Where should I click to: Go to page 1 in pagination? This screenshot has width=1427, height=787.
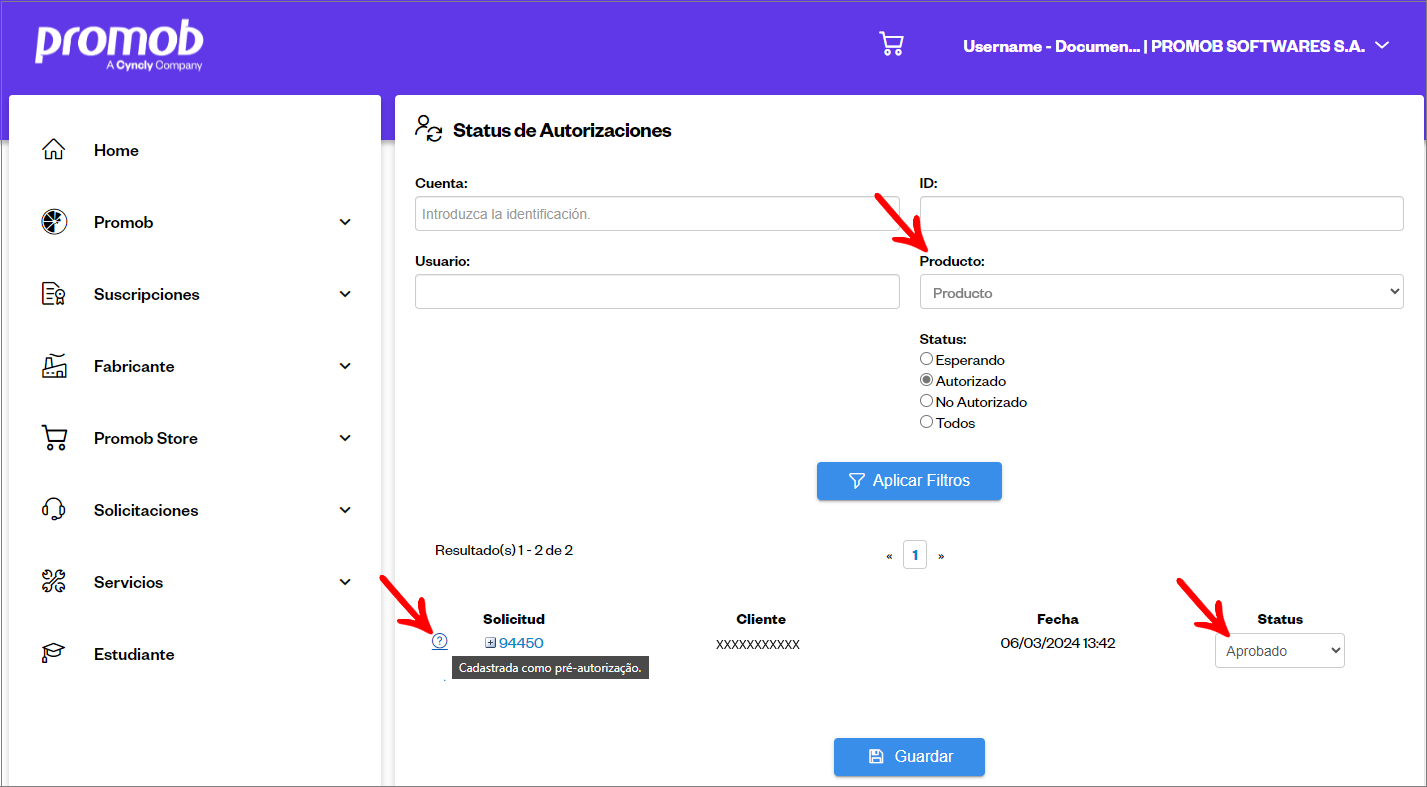(914, 554)
